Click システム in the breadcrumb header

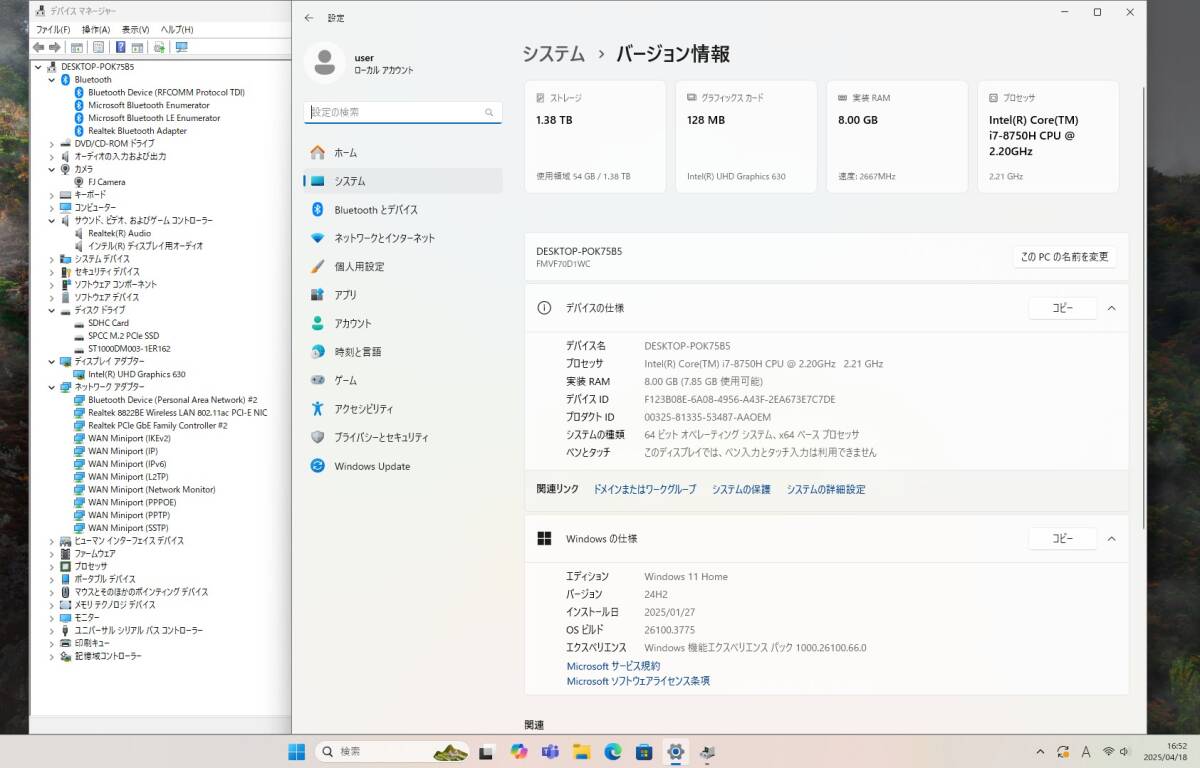[554, 54]
